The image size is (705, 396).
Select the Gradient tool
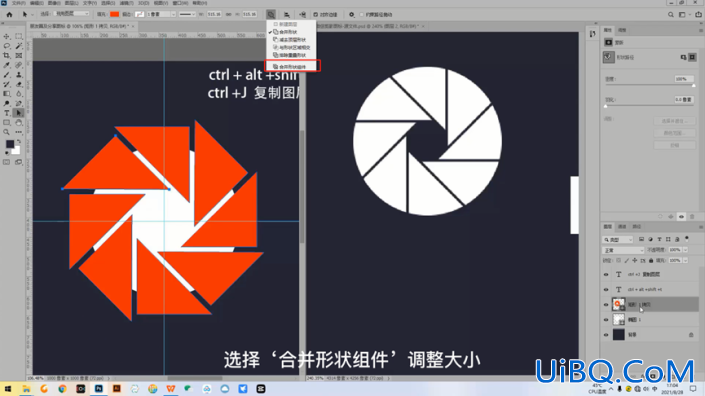tap(6, 93)
